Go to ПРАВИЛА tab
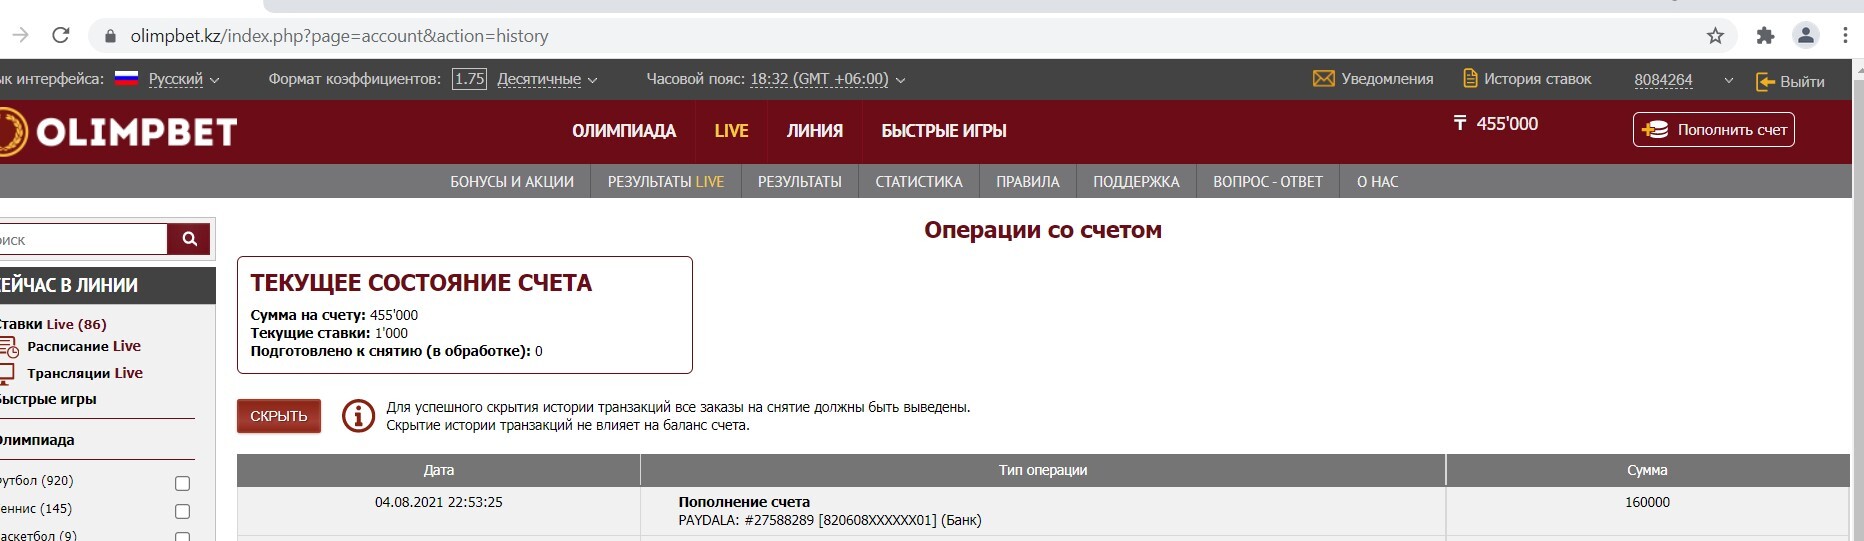 [1028, 181]
